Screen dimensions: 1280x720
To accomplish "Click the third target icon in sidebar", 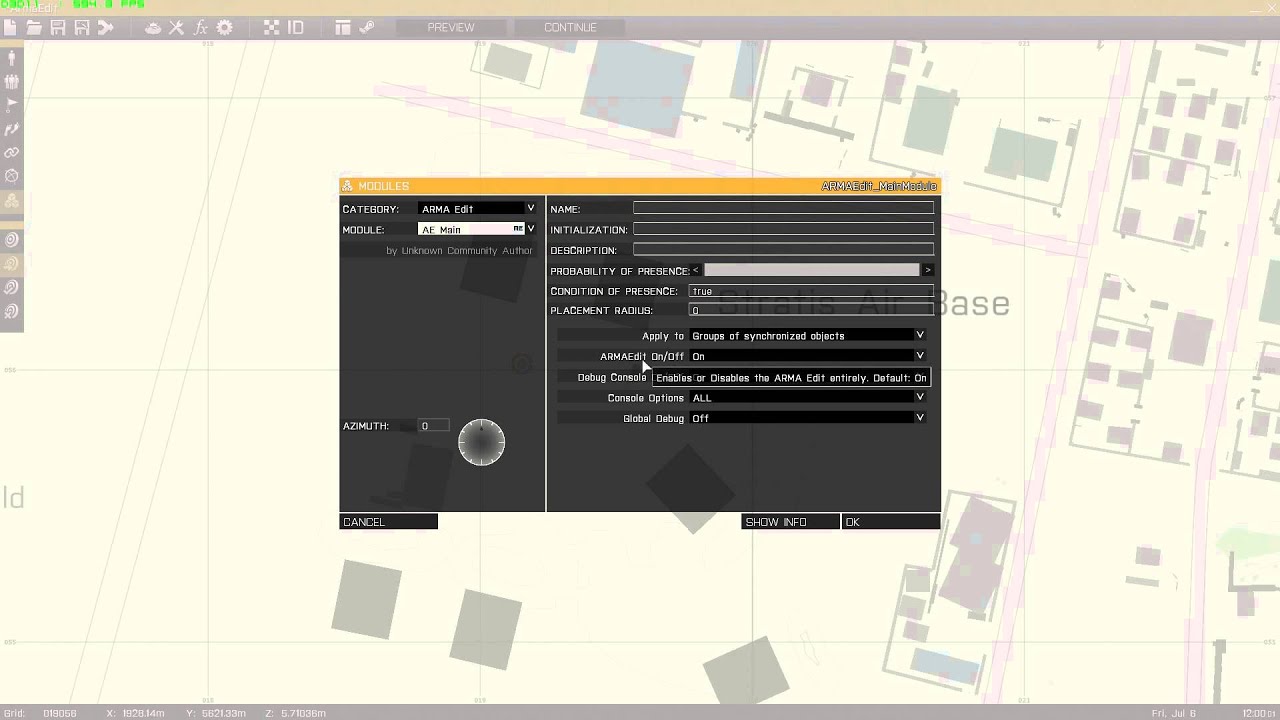I will point(12,288).
